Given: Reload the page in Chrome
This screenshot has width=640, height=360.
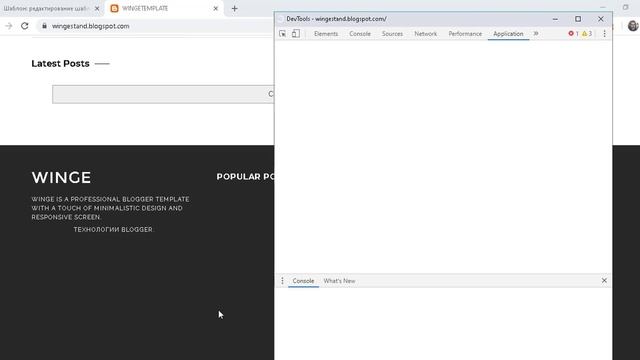Looking at the screenshot, I should point(25,26).
